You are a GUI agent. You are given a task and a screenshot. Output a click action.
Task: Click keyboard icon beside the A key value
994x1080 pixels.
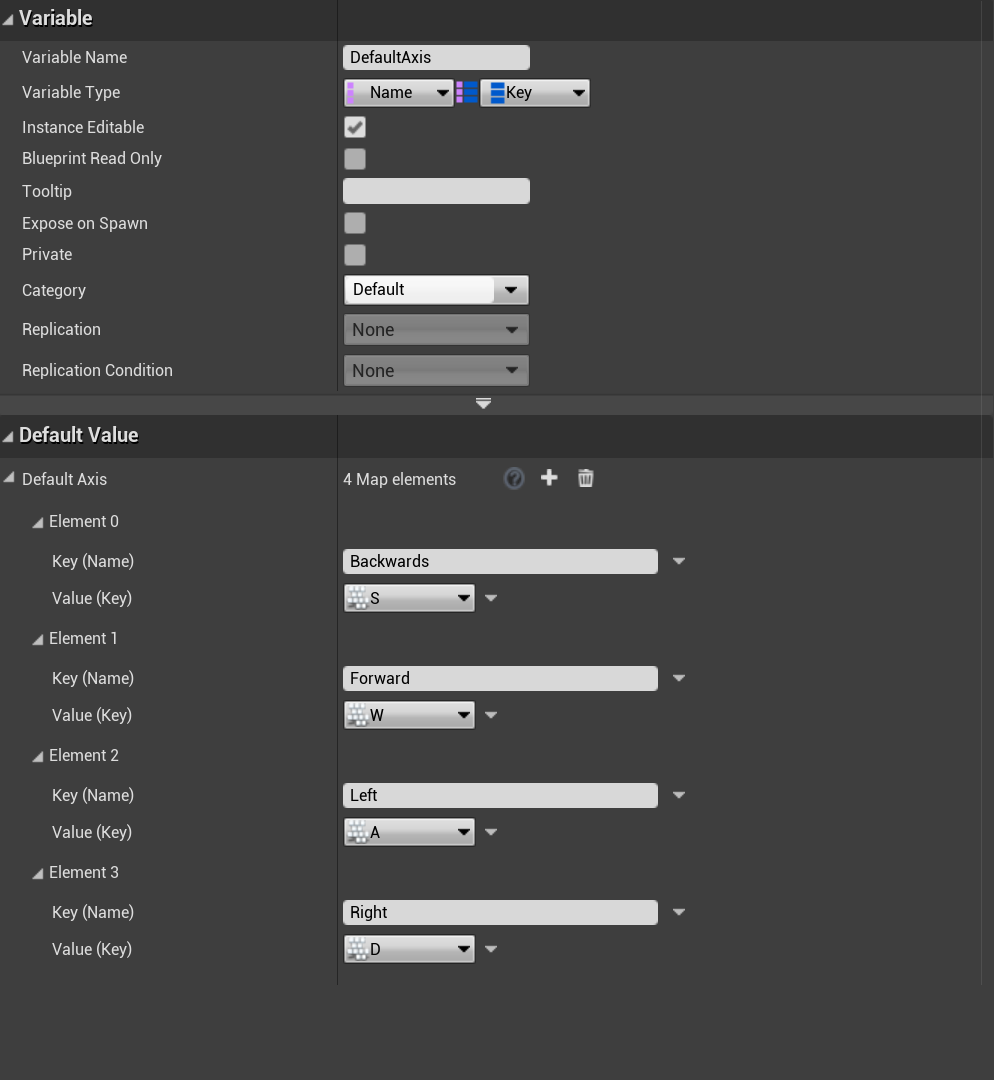357,832
